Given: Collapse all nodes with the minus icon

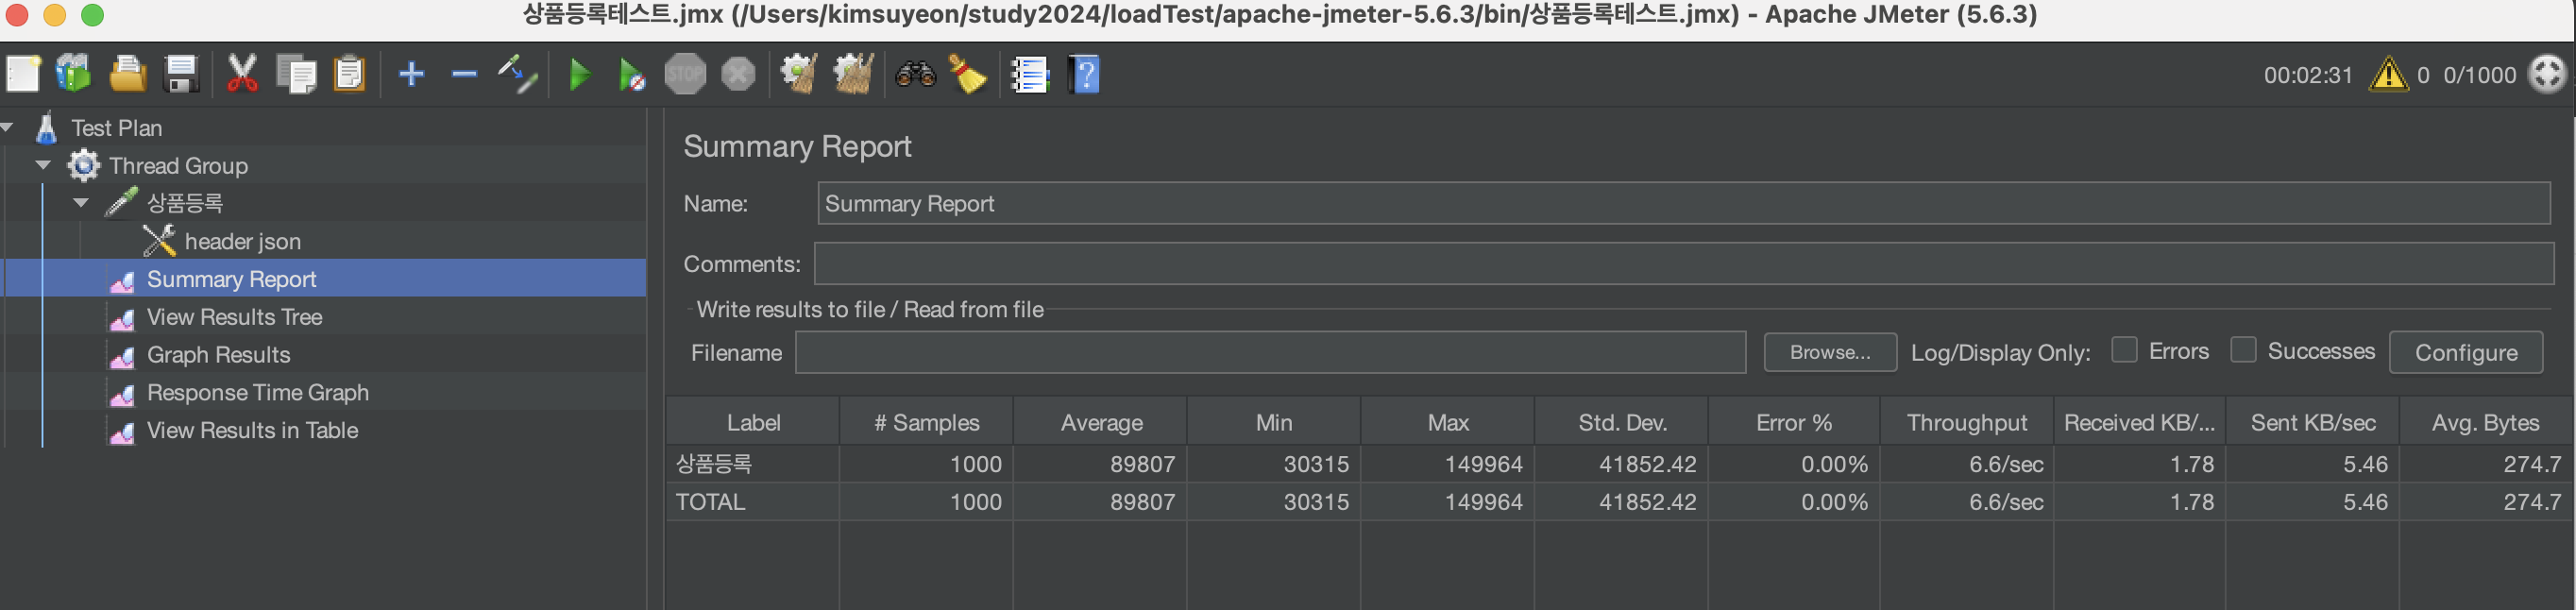Looking at the screenshot, I should [x=464, y=74].
